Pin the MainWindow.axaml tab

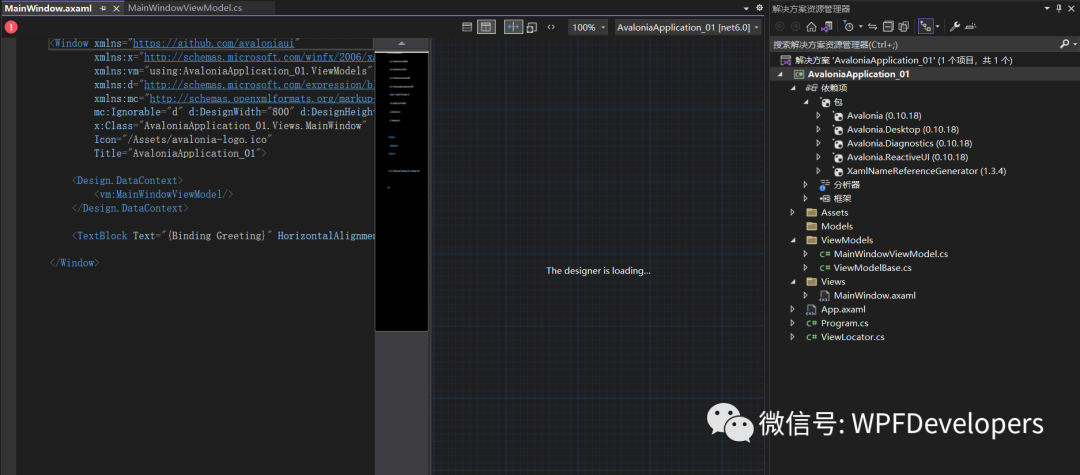(x=103, y=8)
